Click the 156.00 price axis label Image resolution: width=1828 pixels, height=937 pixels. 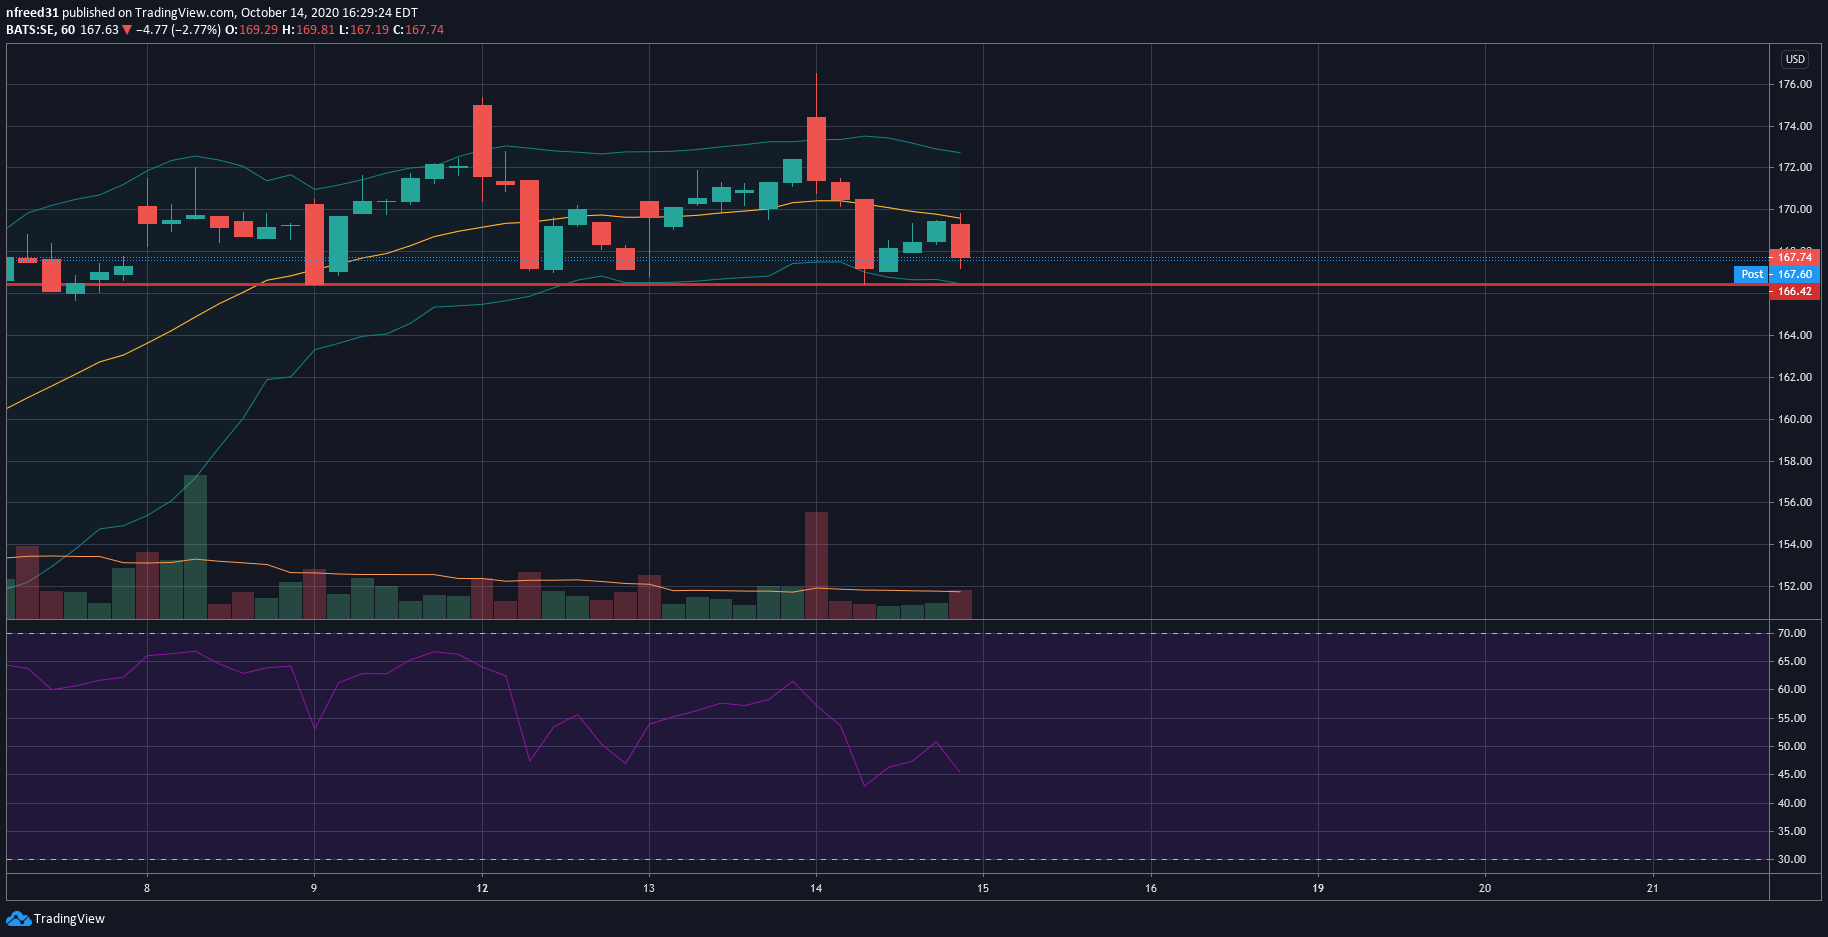click(x=1794, y=502)
